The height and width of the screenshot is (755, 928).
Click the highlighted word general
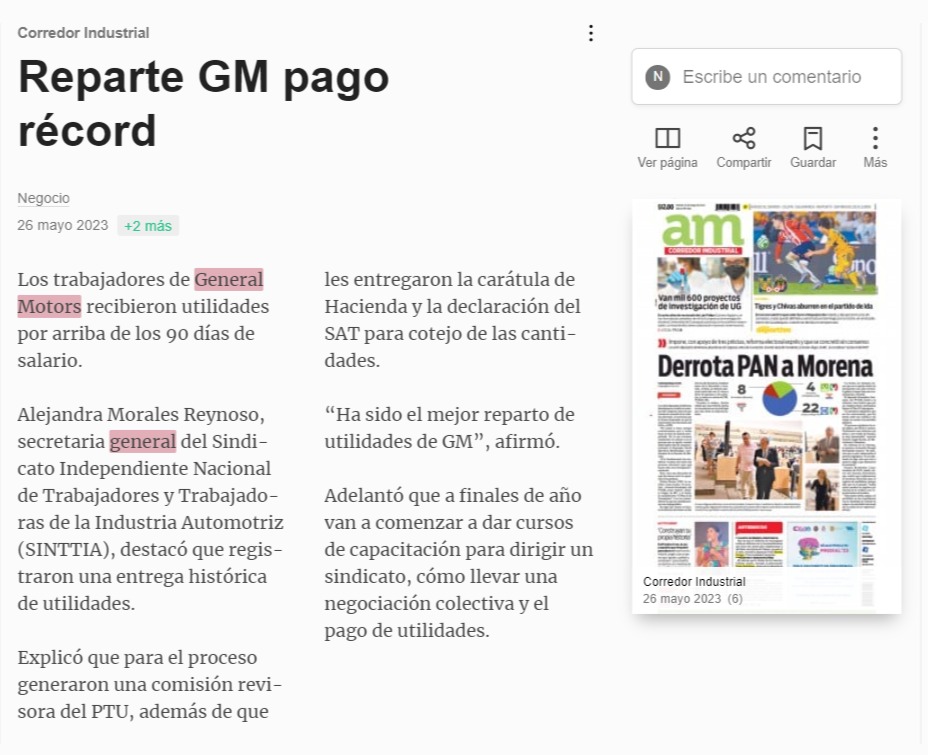143,441
